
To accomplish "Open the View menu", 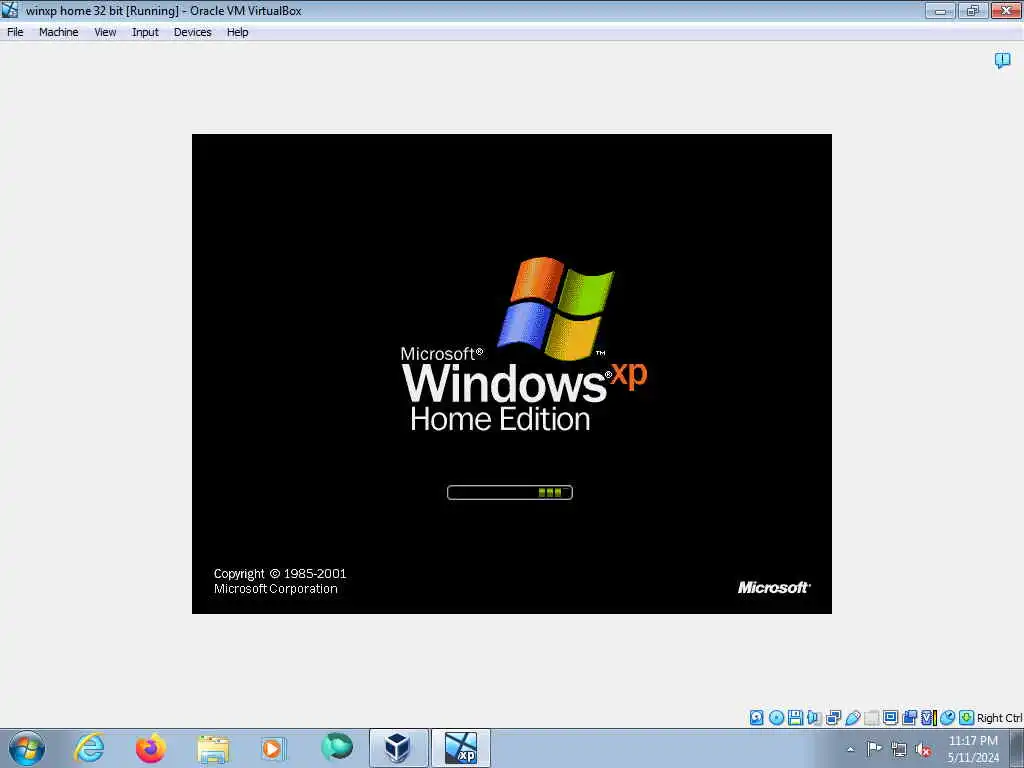I will click(x=104, y=32).
